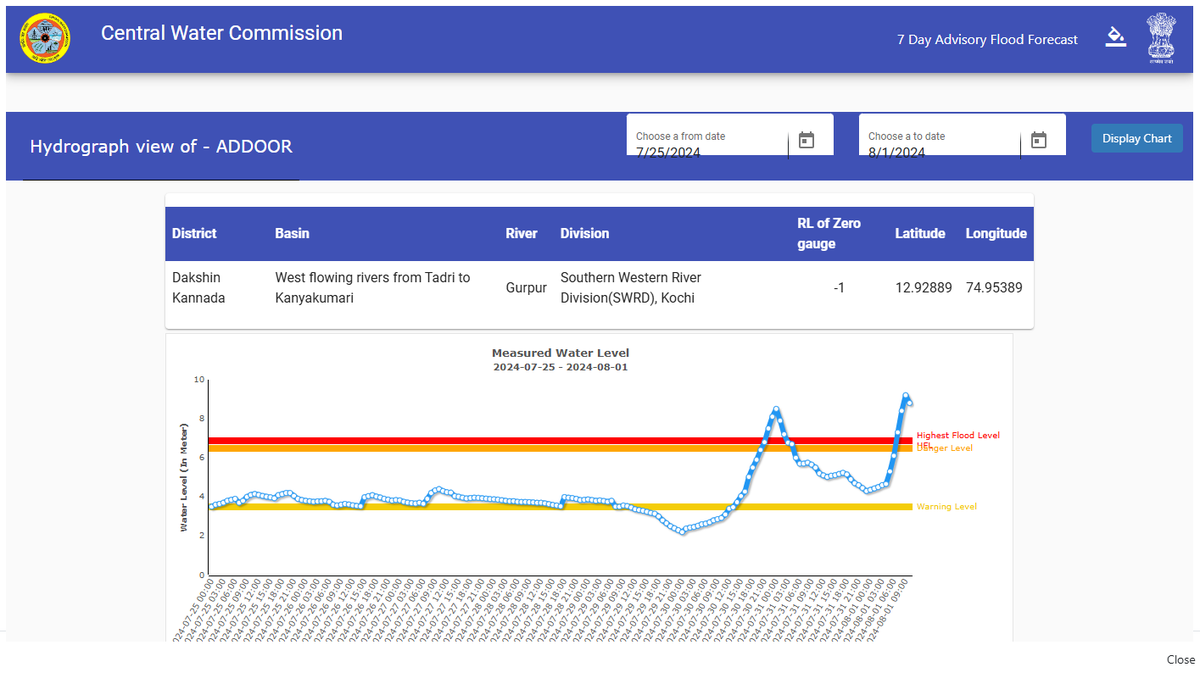Click the 'Hydrograph view of - ADDOOR' heading

point(161,146)
